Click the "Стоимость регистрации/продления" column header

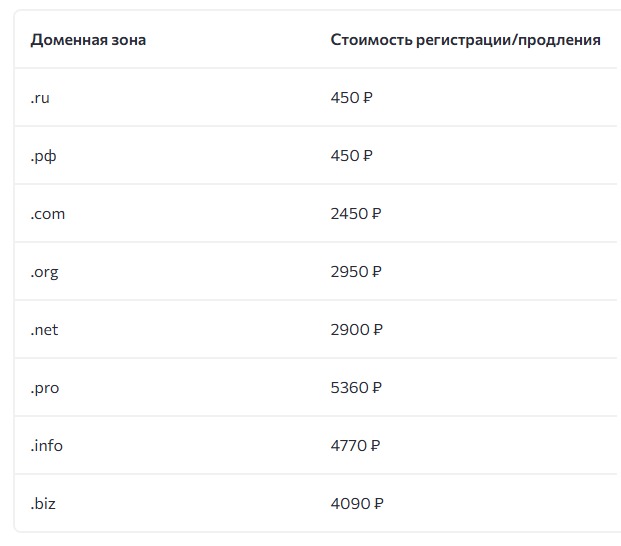[x=465, y=40]
